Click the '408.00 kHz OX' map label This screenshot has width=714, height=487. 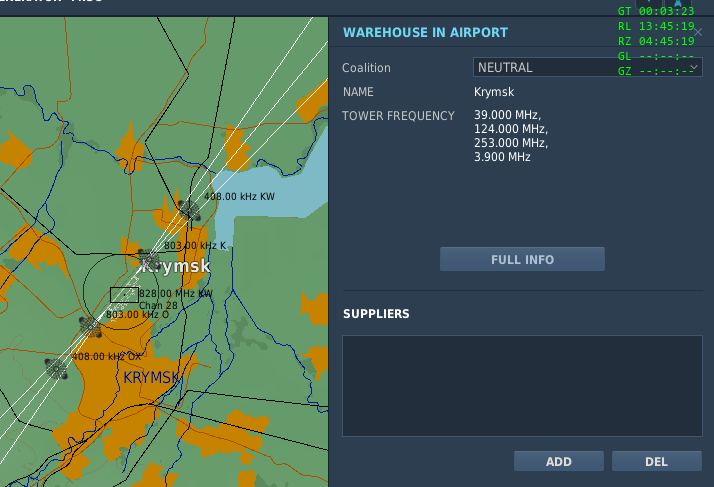(x=107, y=357)
